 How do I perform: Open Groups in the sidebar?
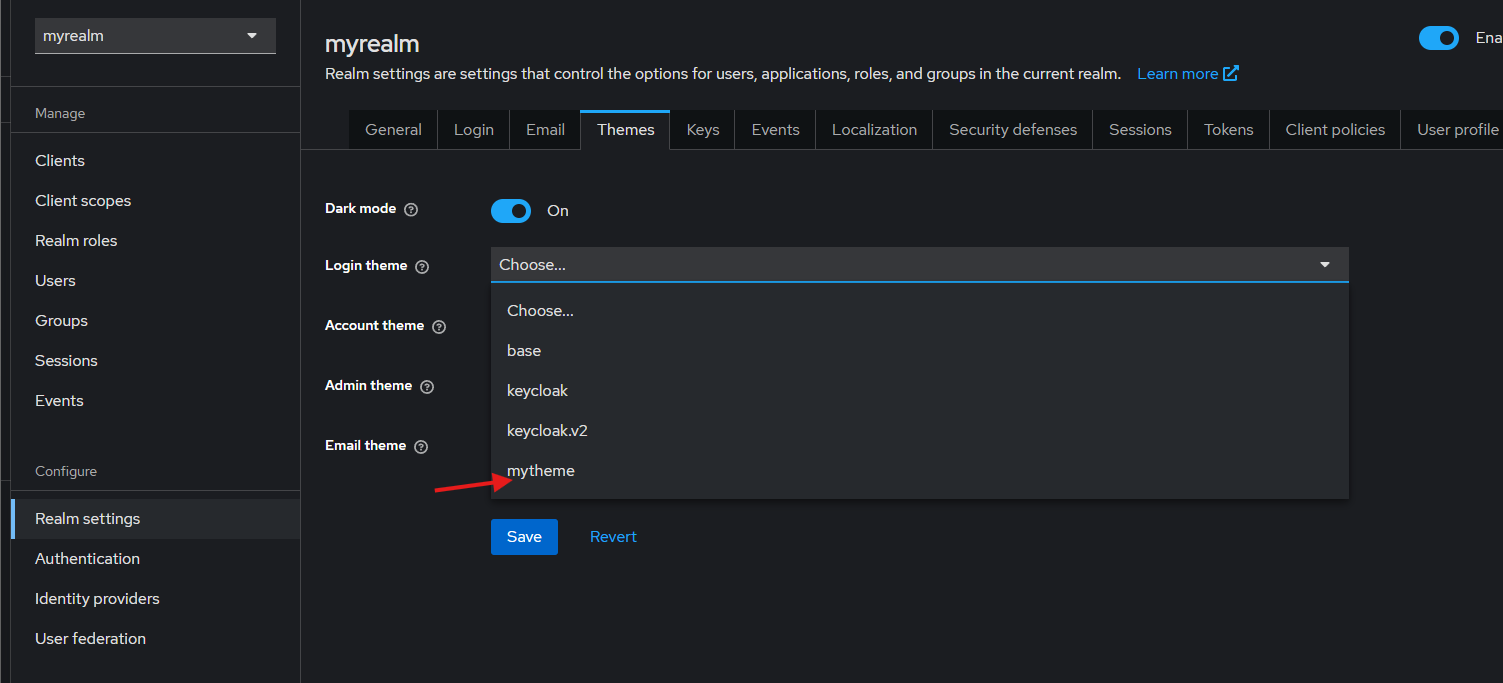click(x=156, y=321)
